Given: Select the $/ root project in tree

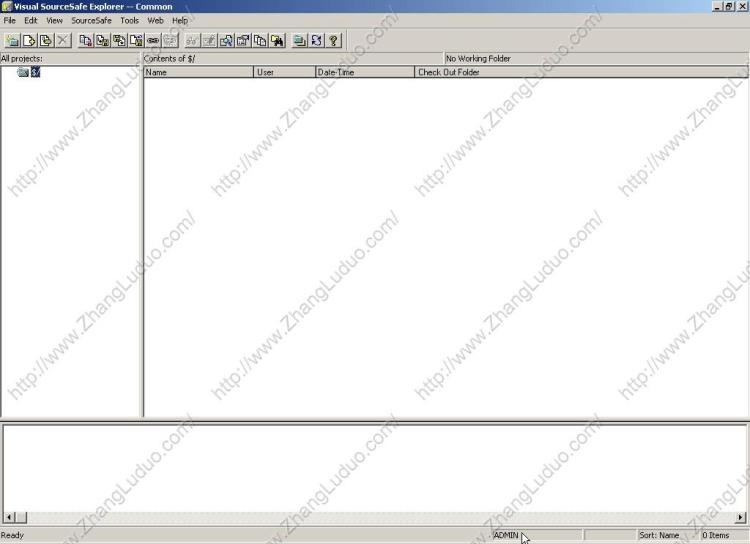Looking at the screenshot, I should click(x=35, y=72).
